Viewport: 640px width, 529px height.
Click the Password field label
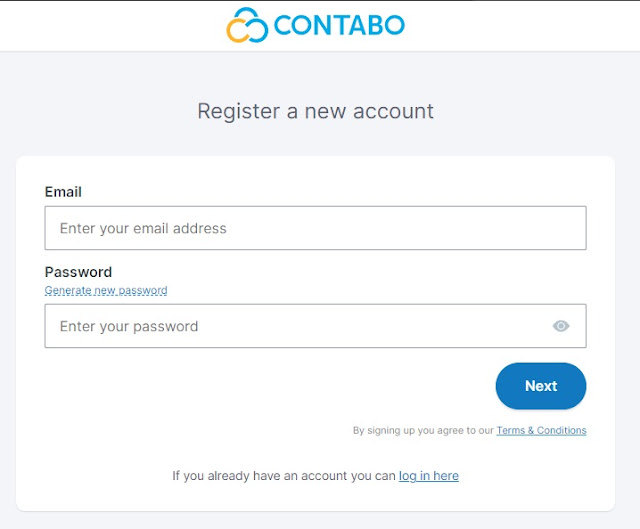click(78, 272)
